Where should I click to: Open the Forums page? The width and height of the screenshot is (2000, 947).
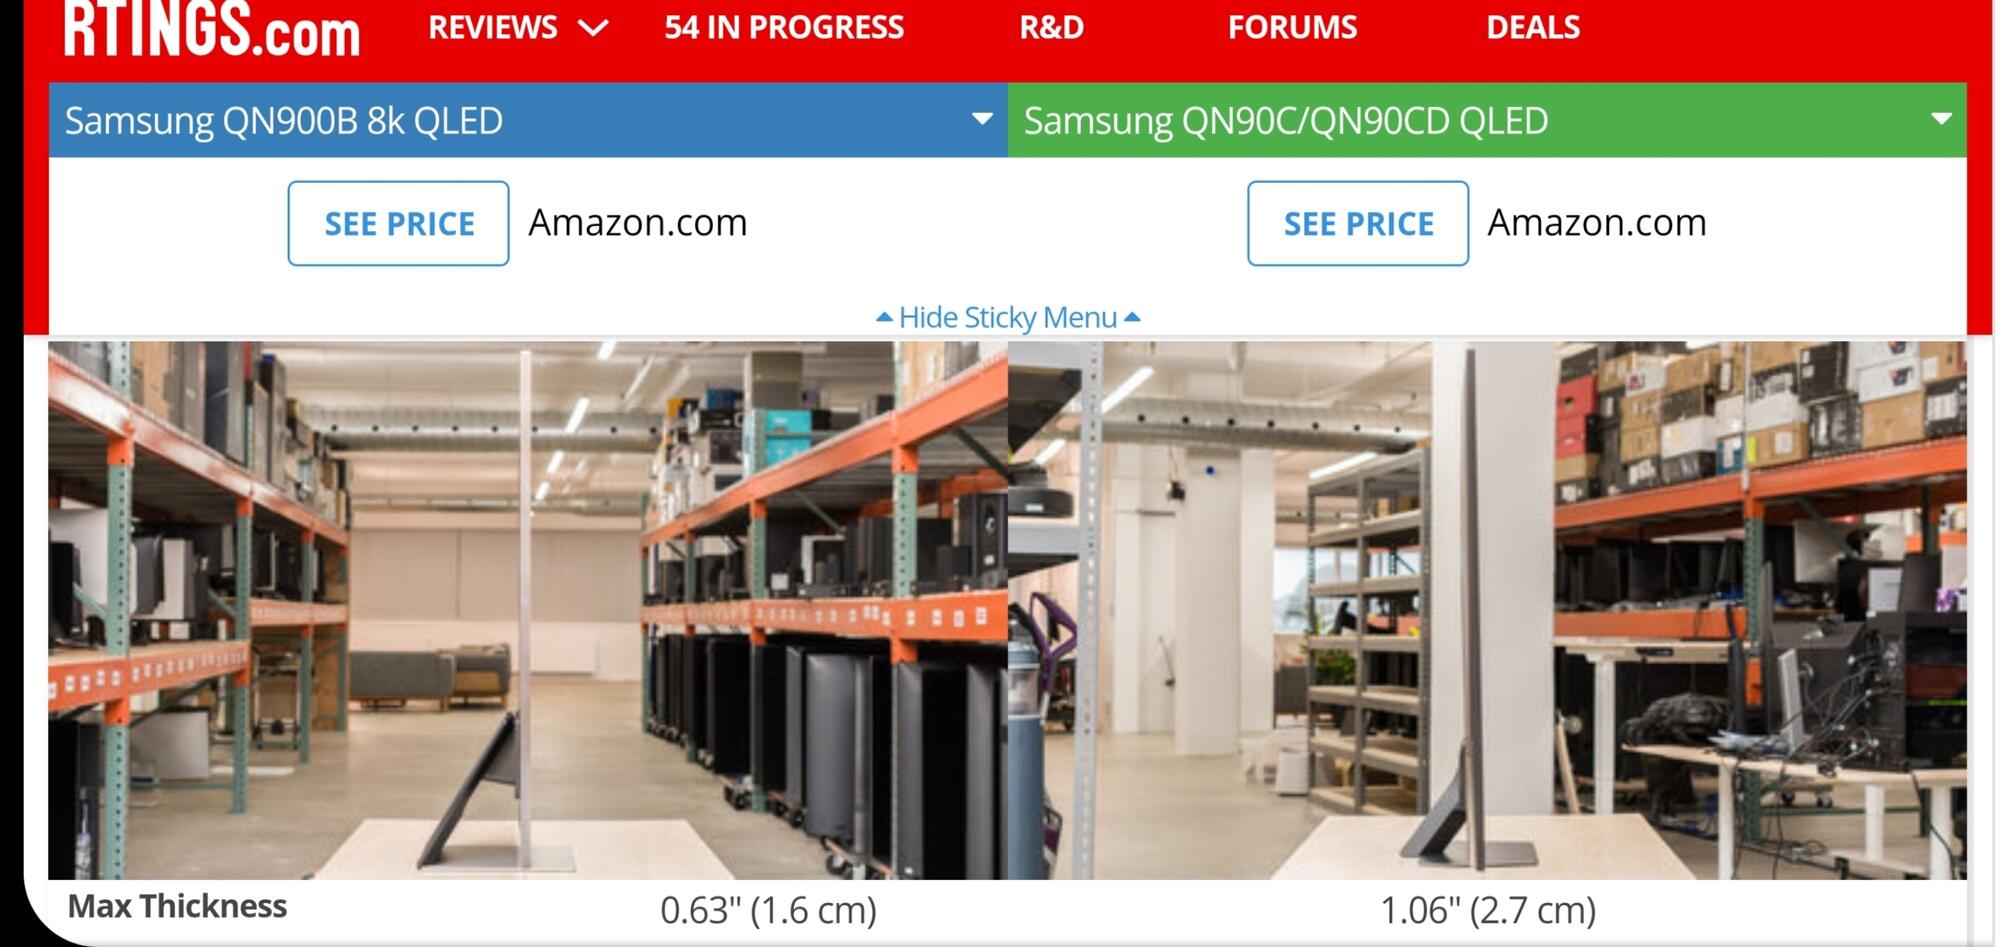pyautogui.click(x=1292, y=27)
